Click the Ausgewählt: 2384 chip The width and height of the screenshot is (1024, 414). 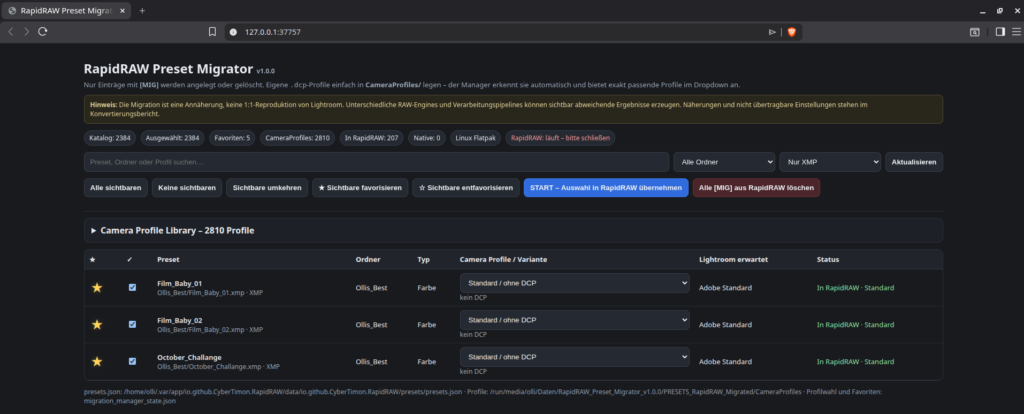click(172, 138)
